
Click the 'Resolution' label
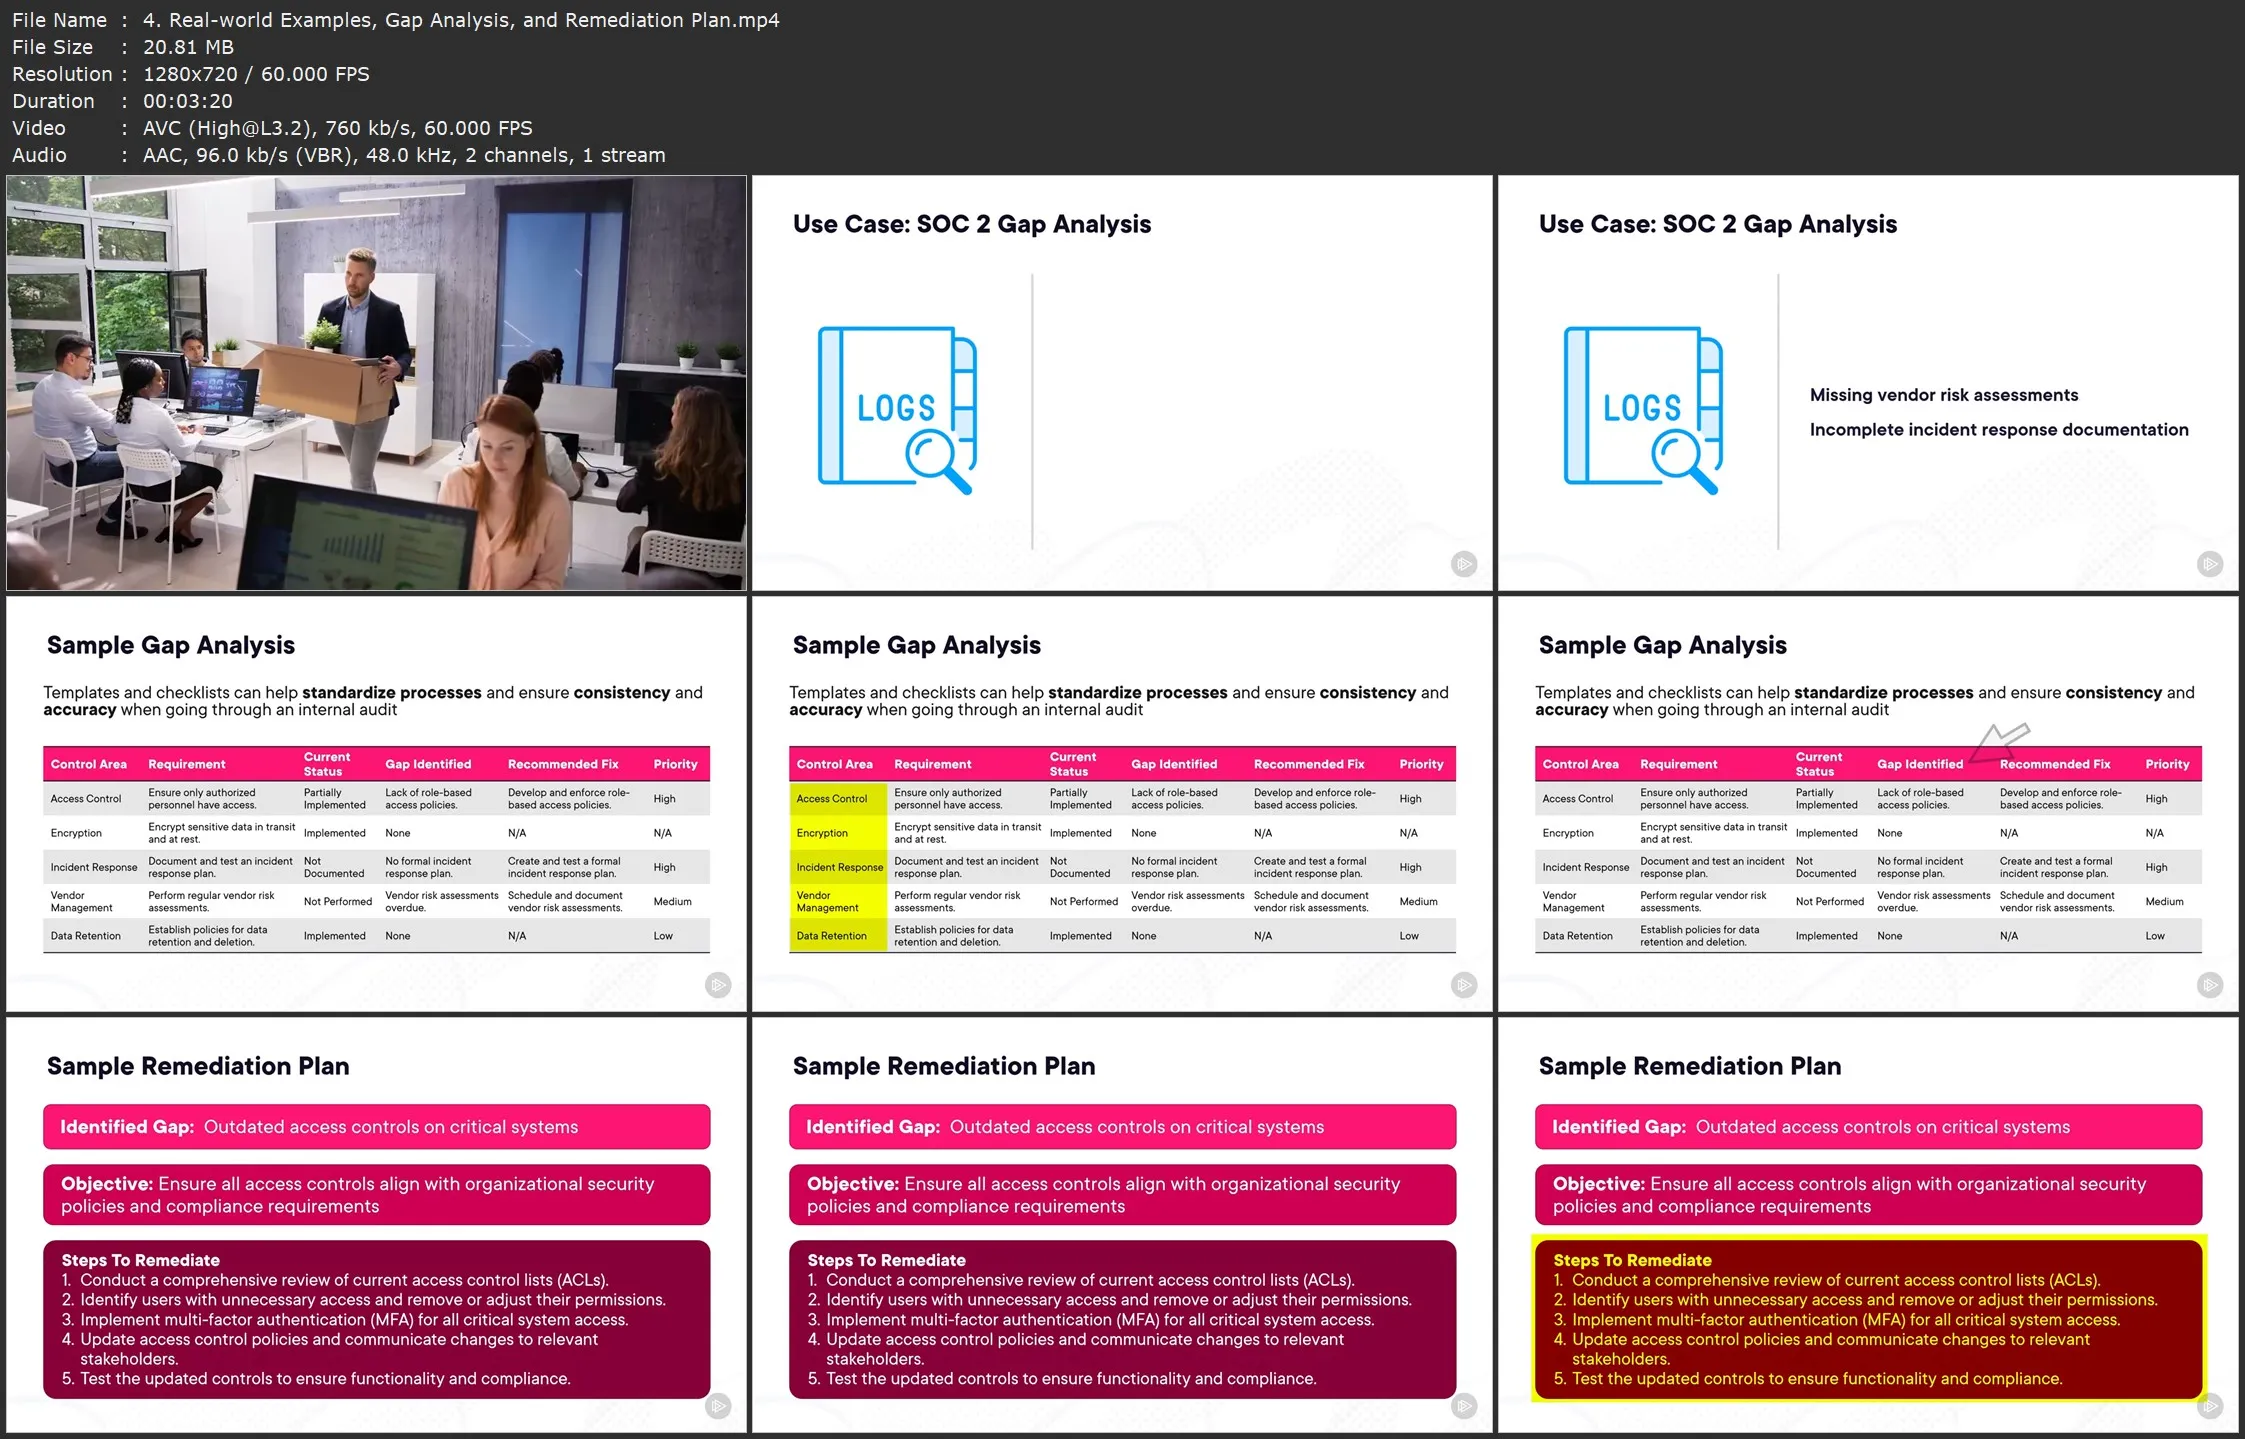click(x=62, y=74)
